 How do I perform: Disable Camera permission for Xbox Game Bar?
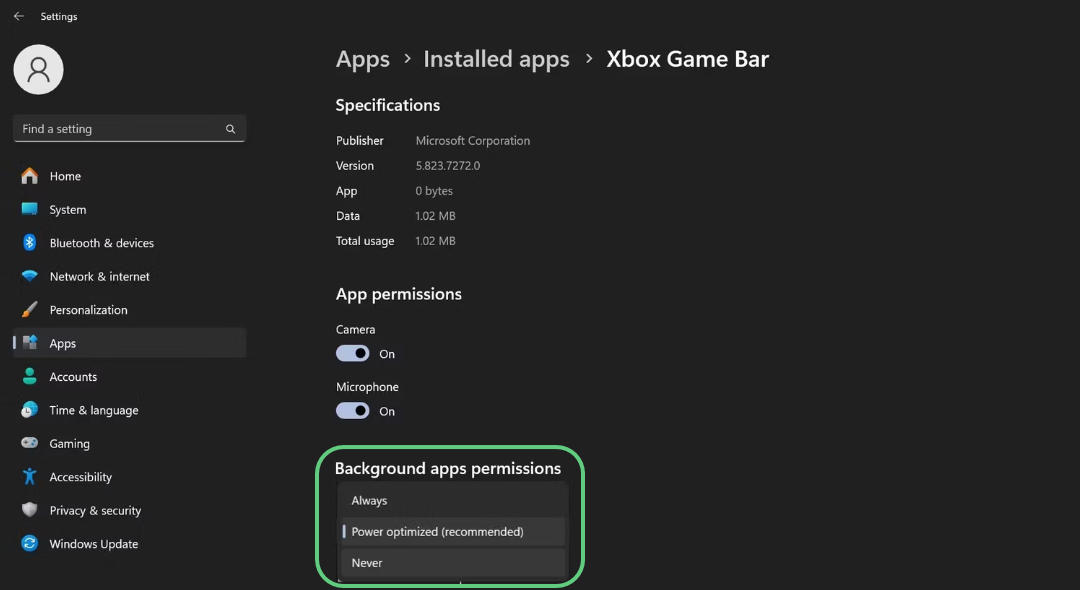tap(352, 353)
